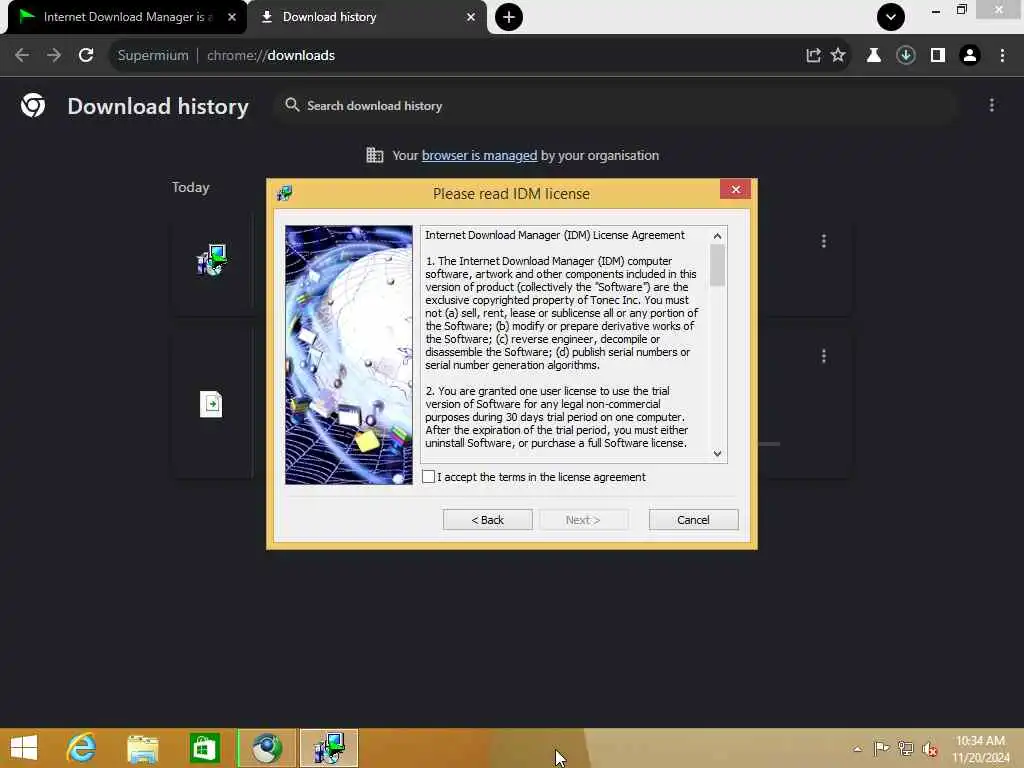Close the Internet Download Manager tab

(232, 17)
